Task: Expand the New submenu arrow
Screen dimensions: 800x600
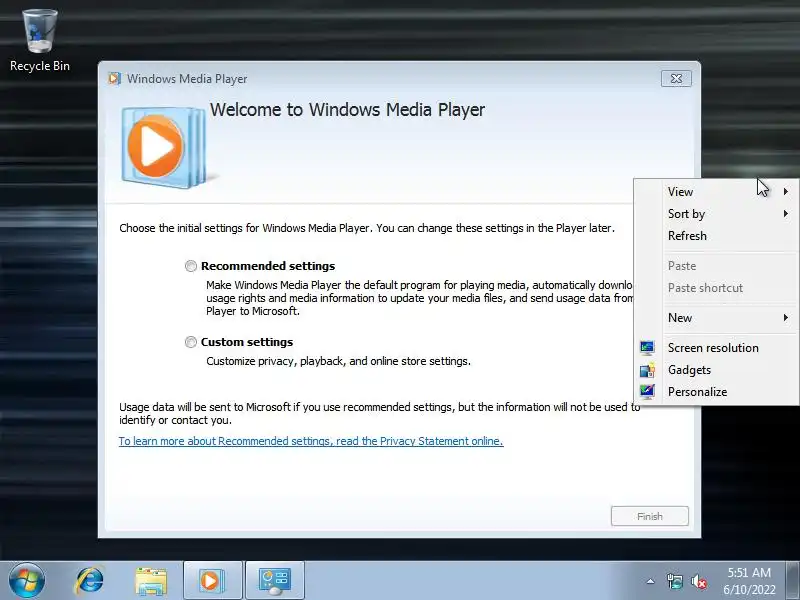Action: pyautogui.click(x=786, y=317)
